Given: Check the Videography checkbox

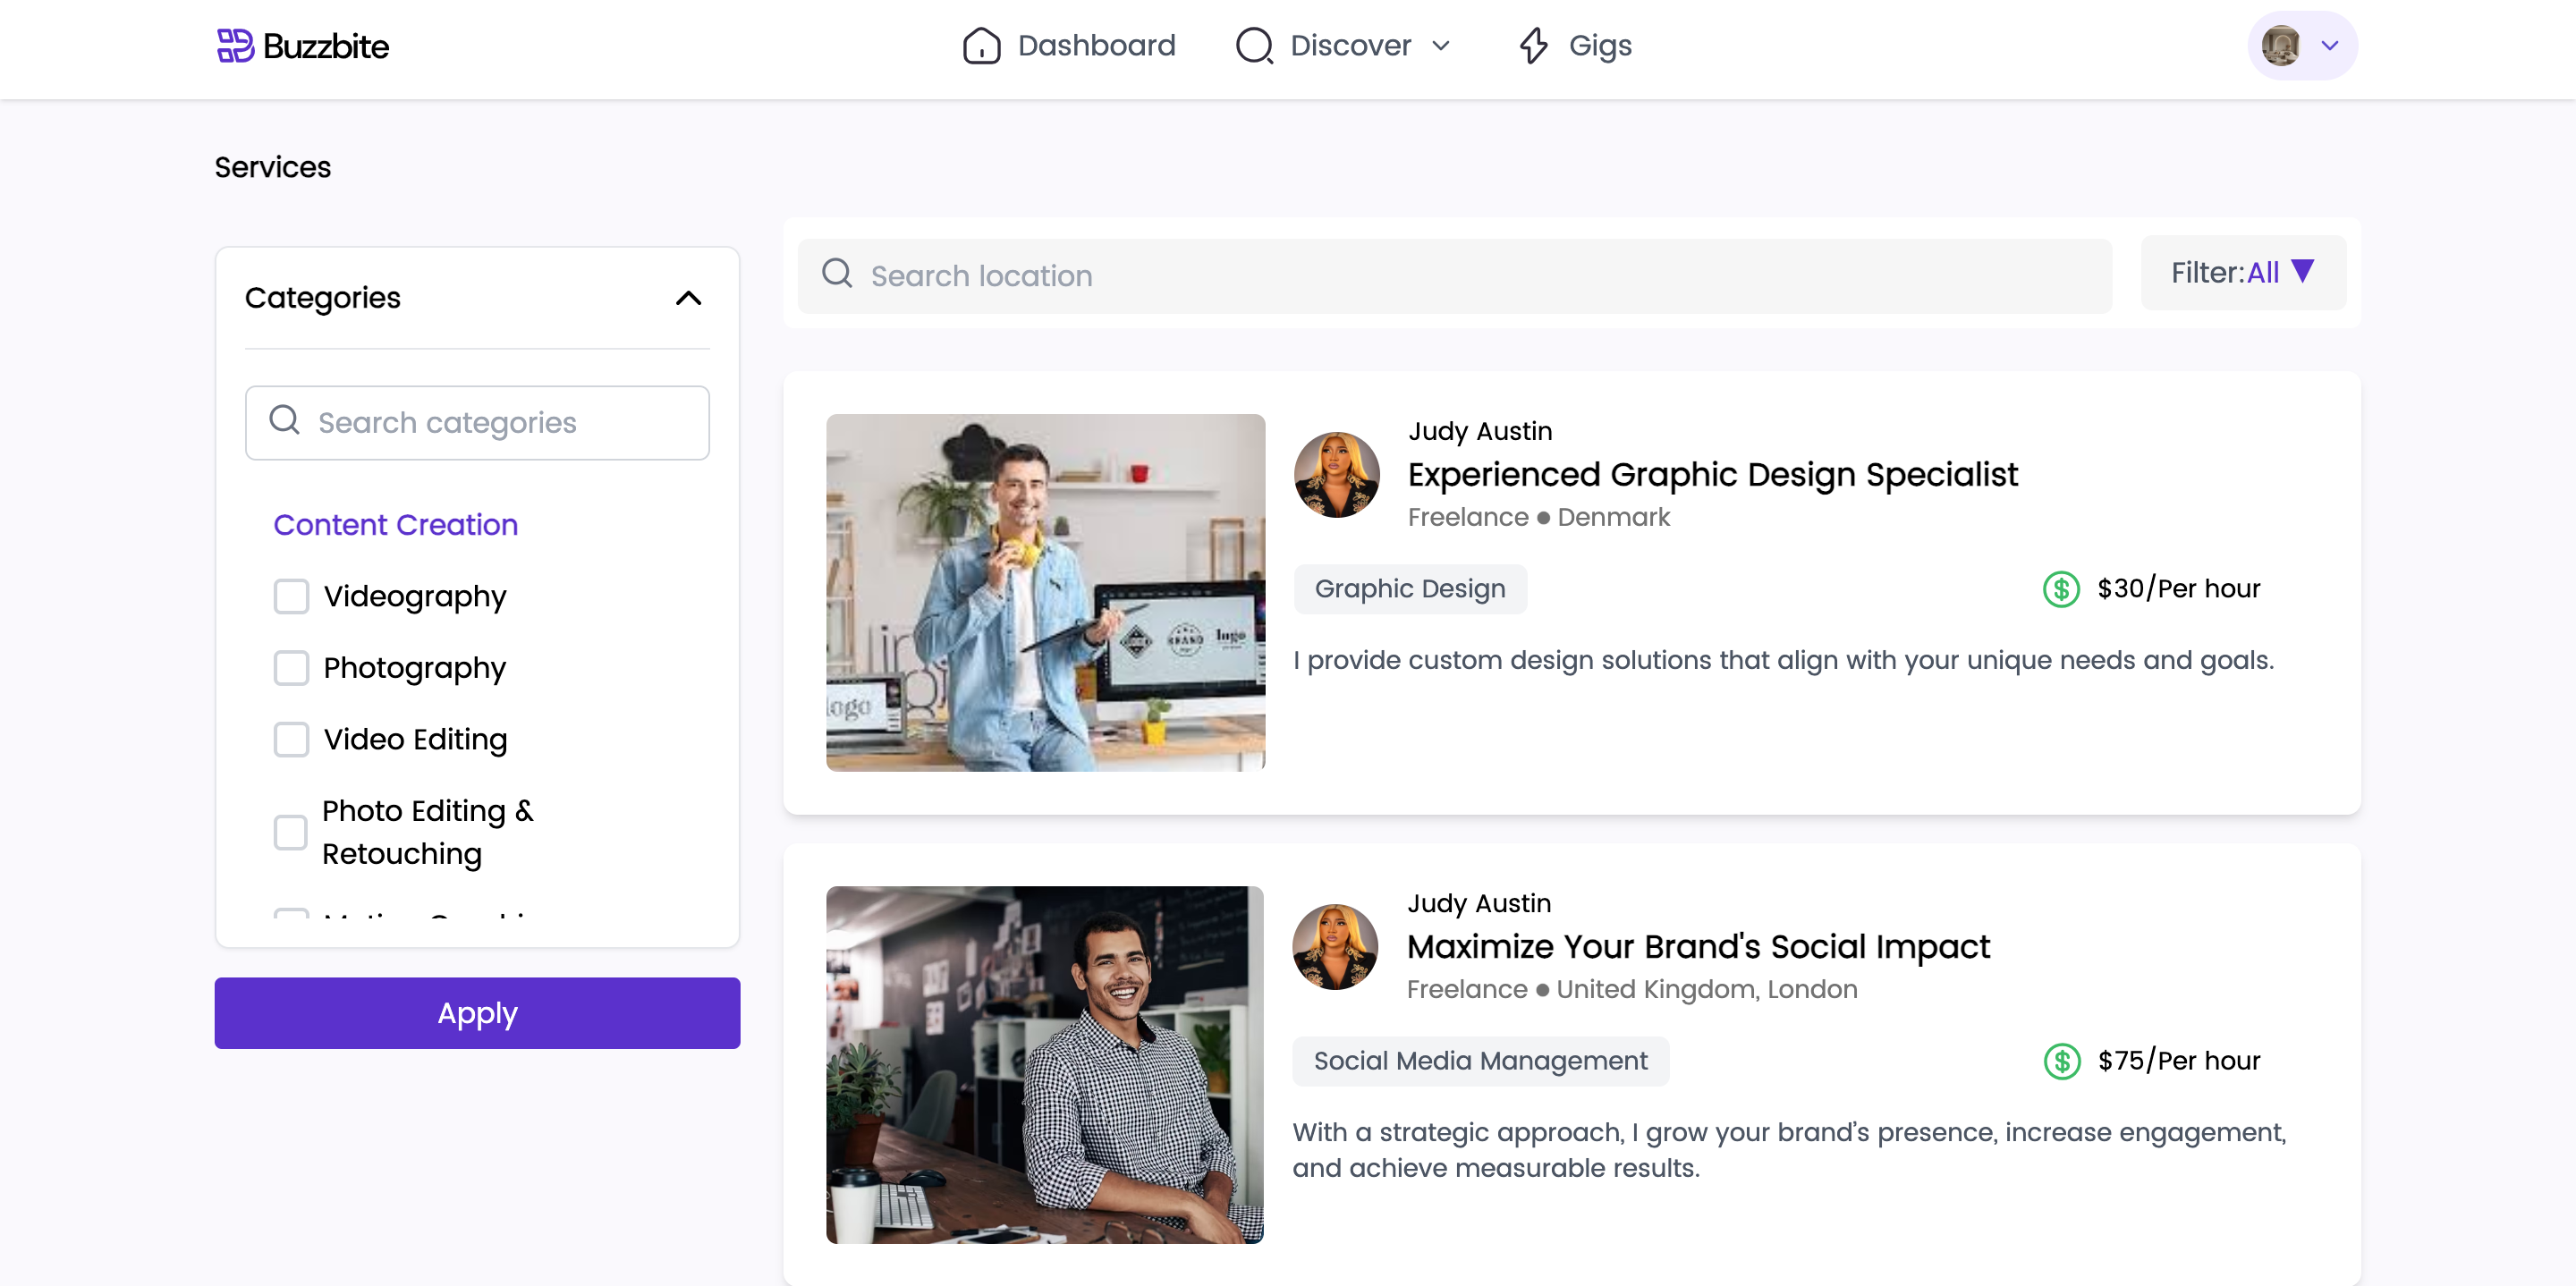Looking at the screenshot, I should pyautogui.click(x=291, y=596).
